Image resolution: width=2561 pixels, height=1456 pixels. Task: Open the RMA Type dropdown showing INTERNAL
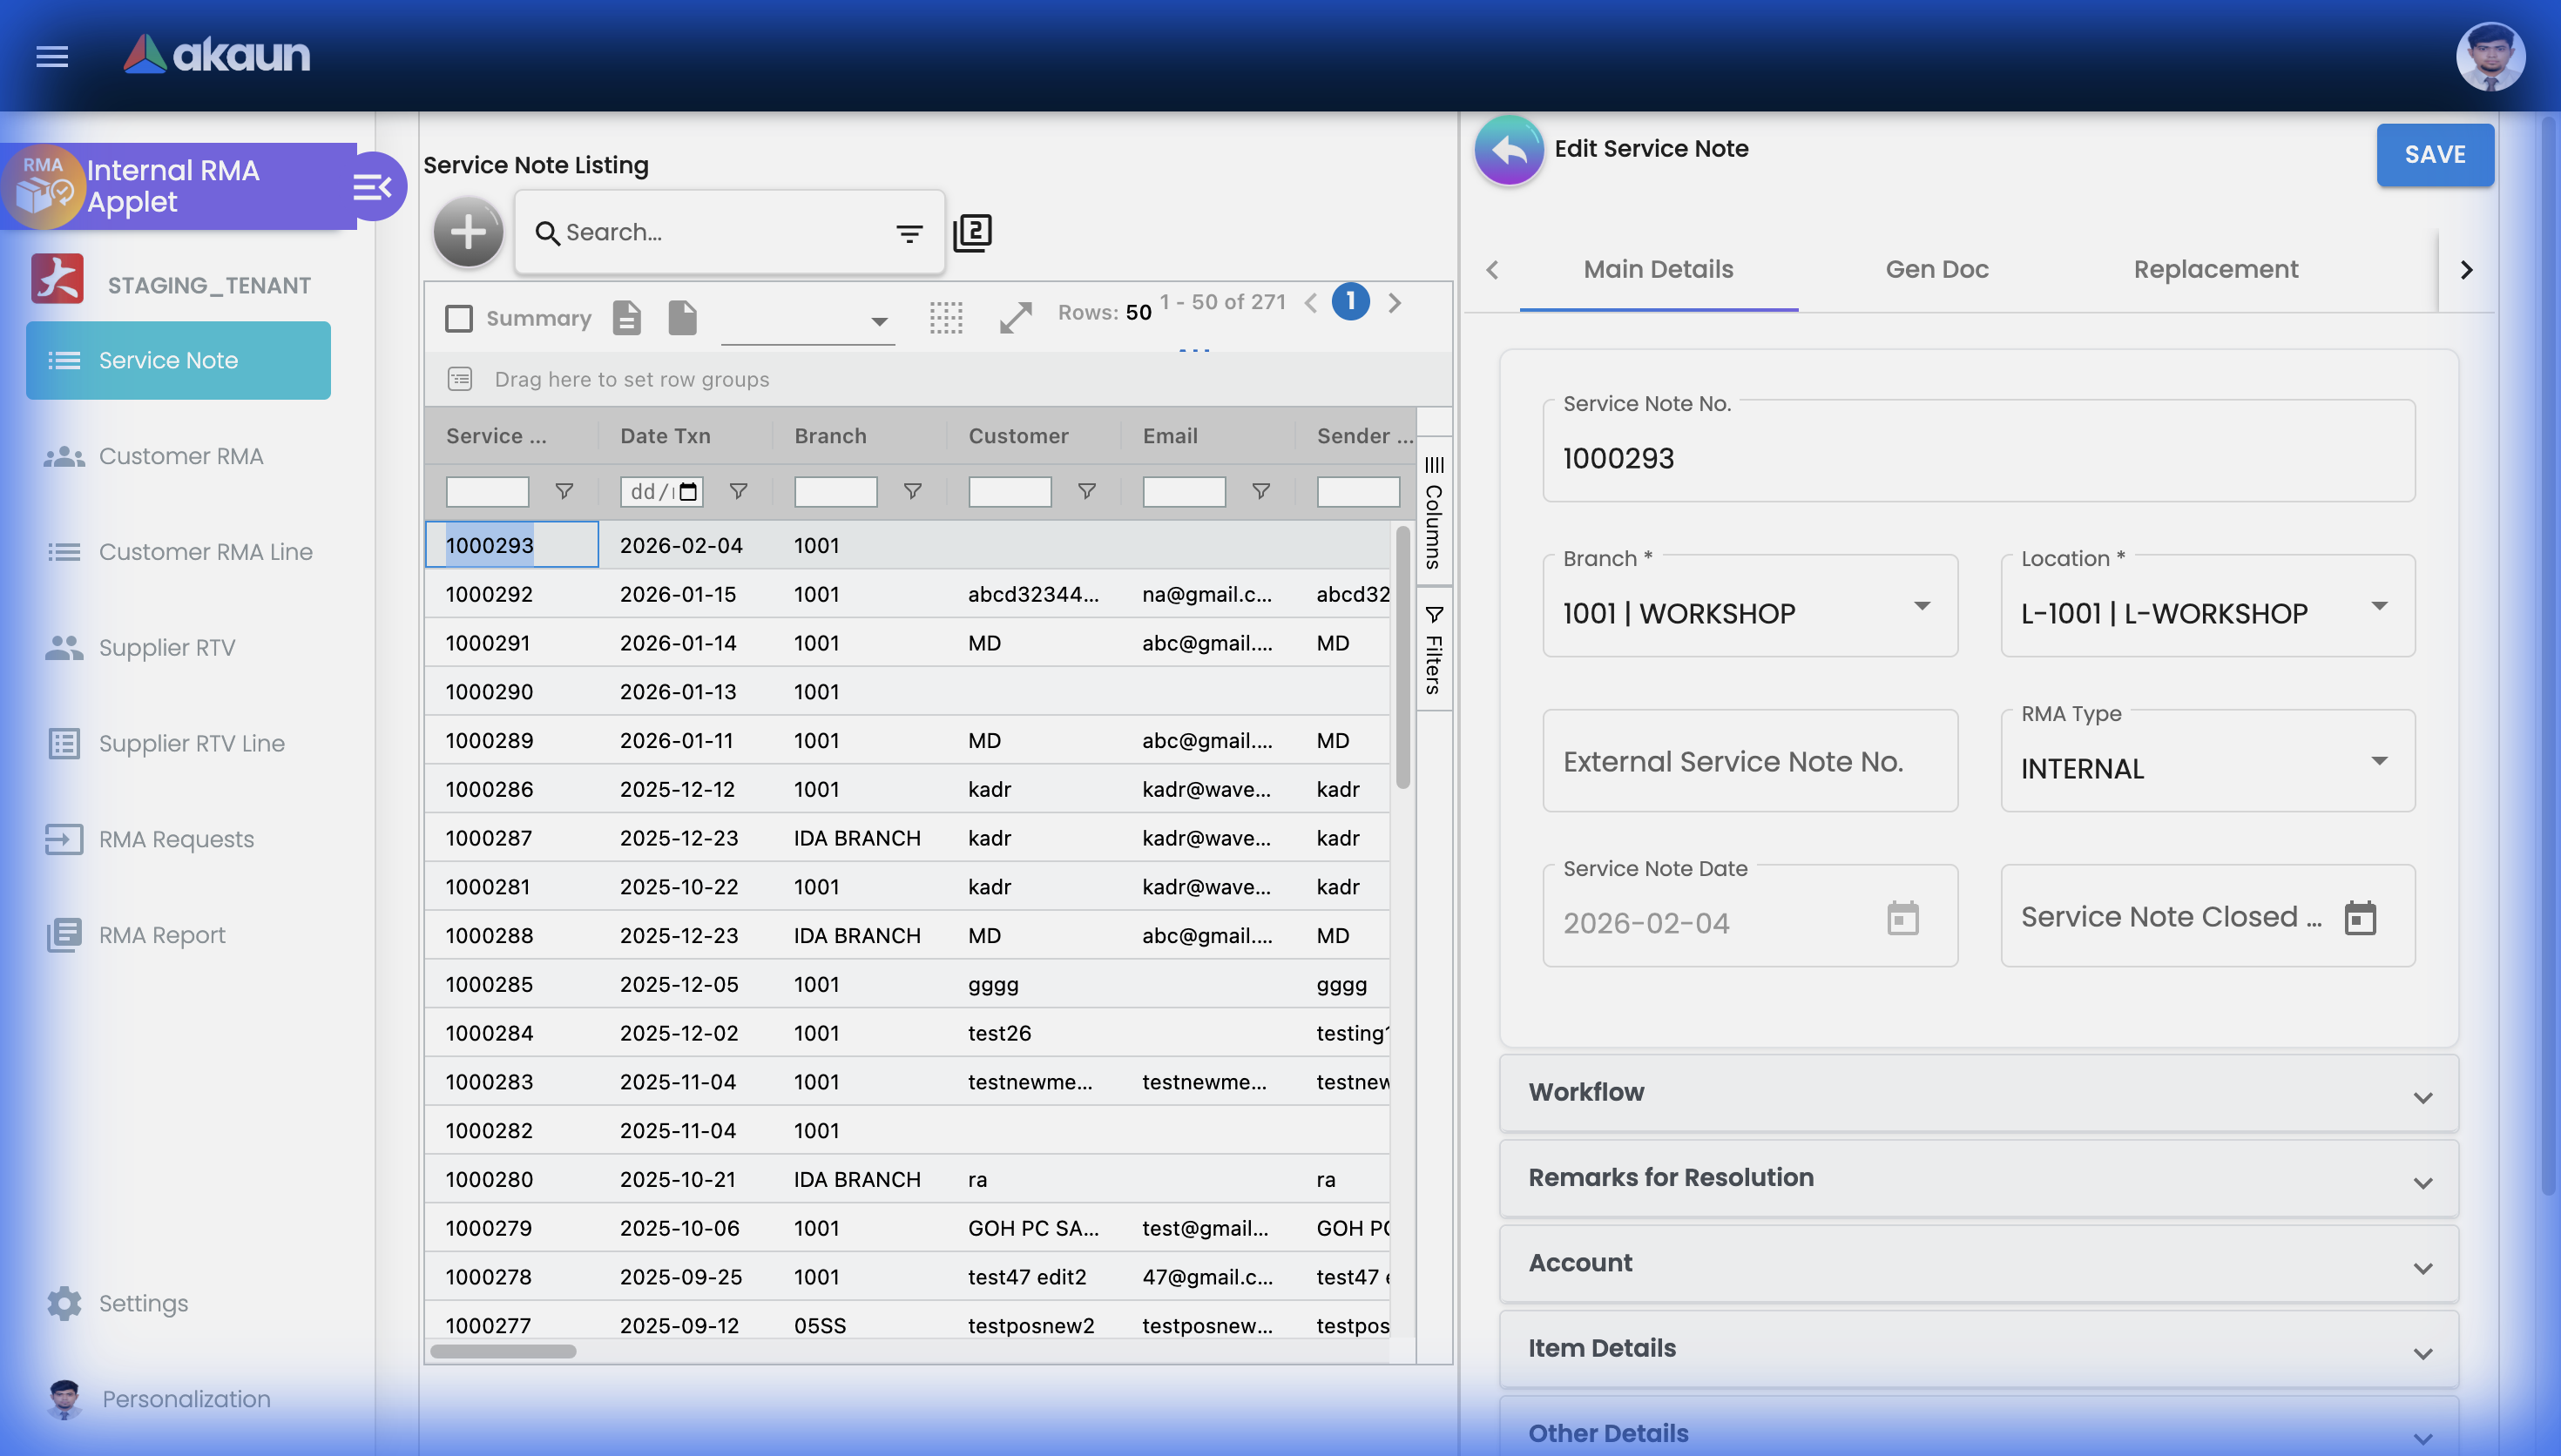pyautogui.click(x=2380, y=761)
